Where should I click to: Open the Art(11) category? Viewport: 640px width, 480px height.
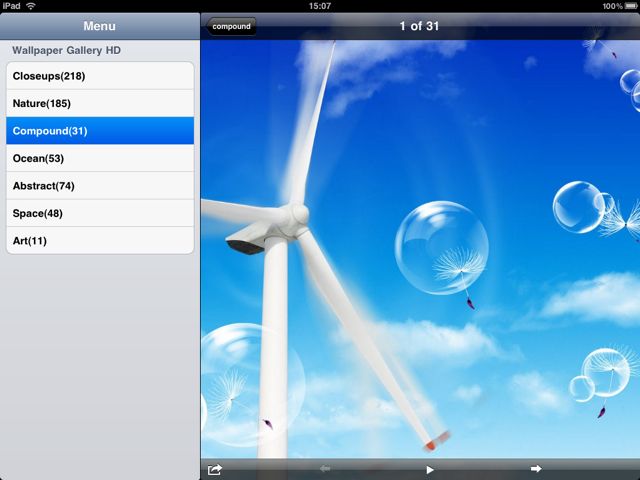click(100, 240)
